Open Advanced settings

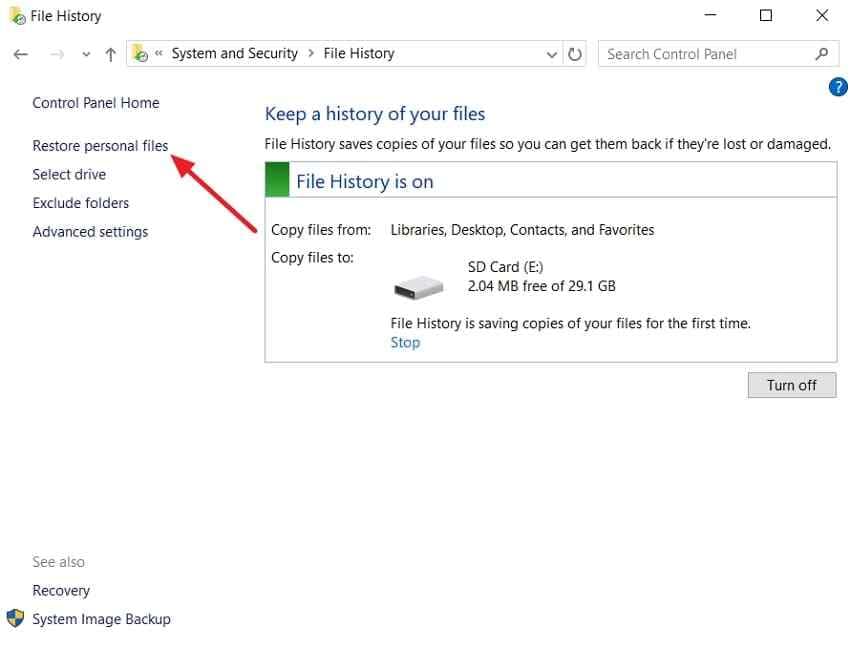click(90, 232)
